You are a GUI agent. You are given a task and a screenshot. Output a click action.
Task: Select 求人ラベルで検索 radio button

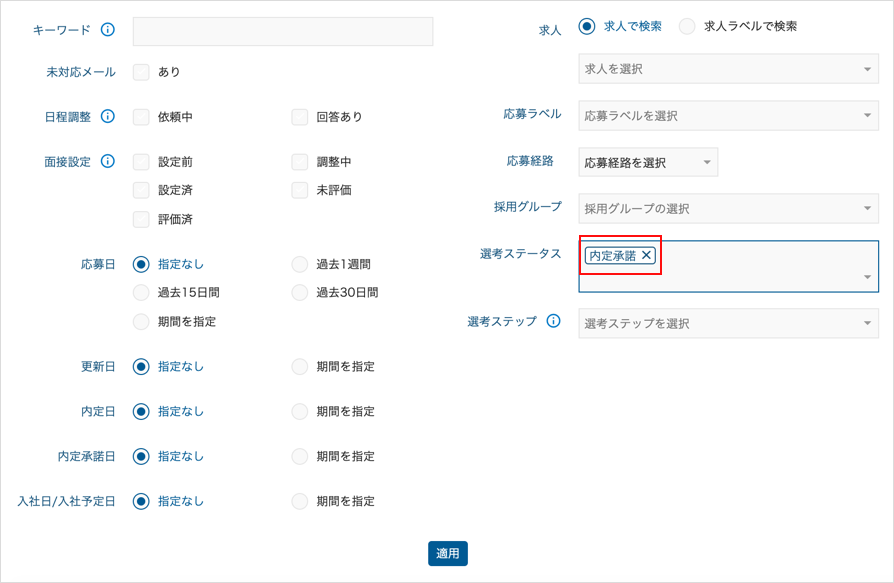(x=687, y=26)
